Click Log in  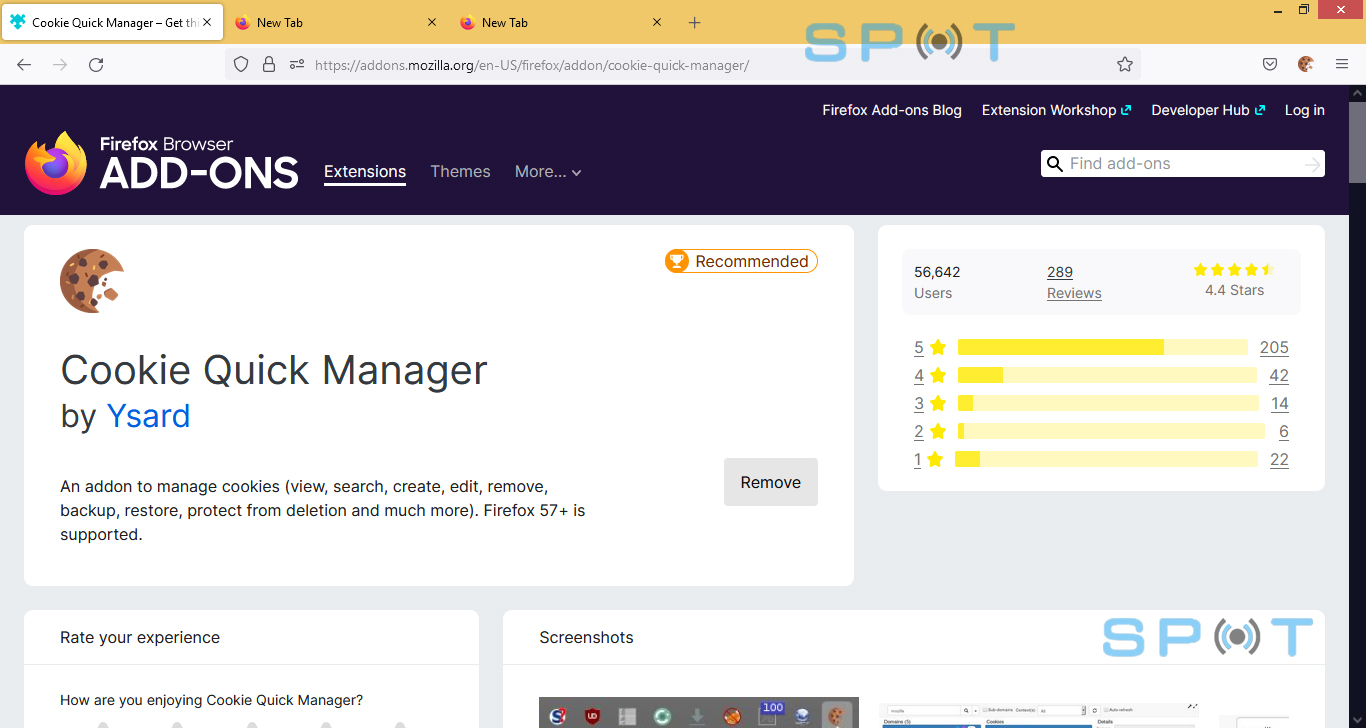[1305, 110]
